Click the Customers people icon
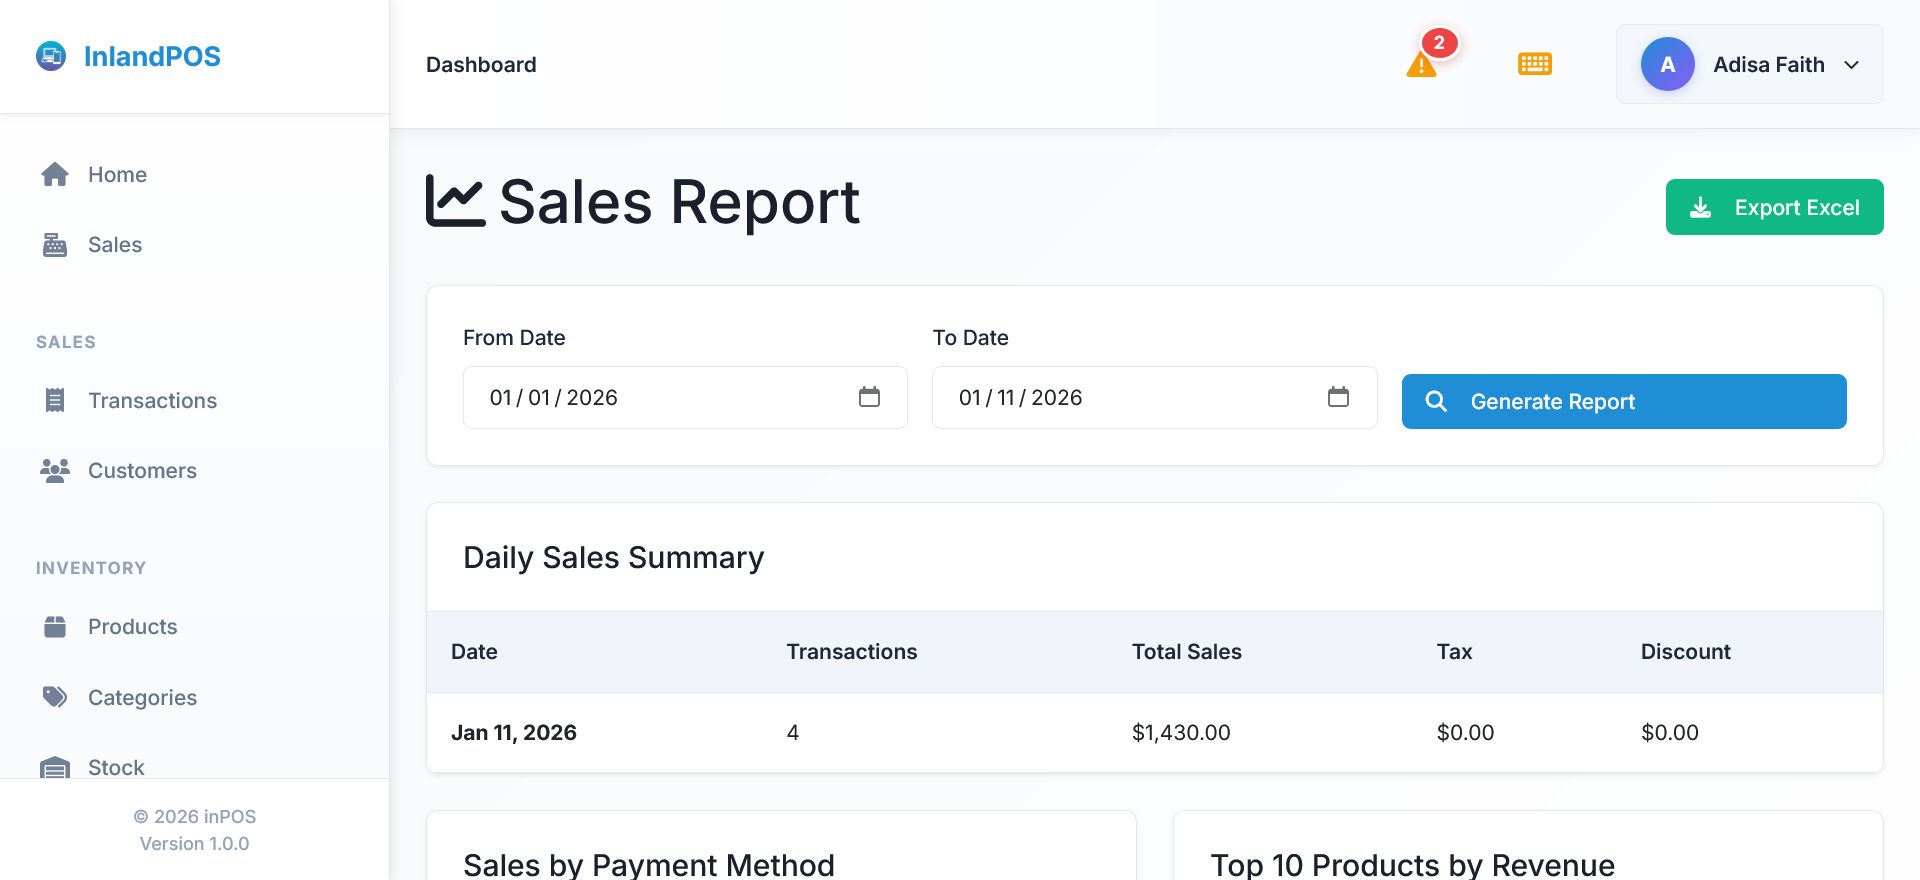Screen dimensions: 1920x880 pyautogui.click(x=55, y=471)
